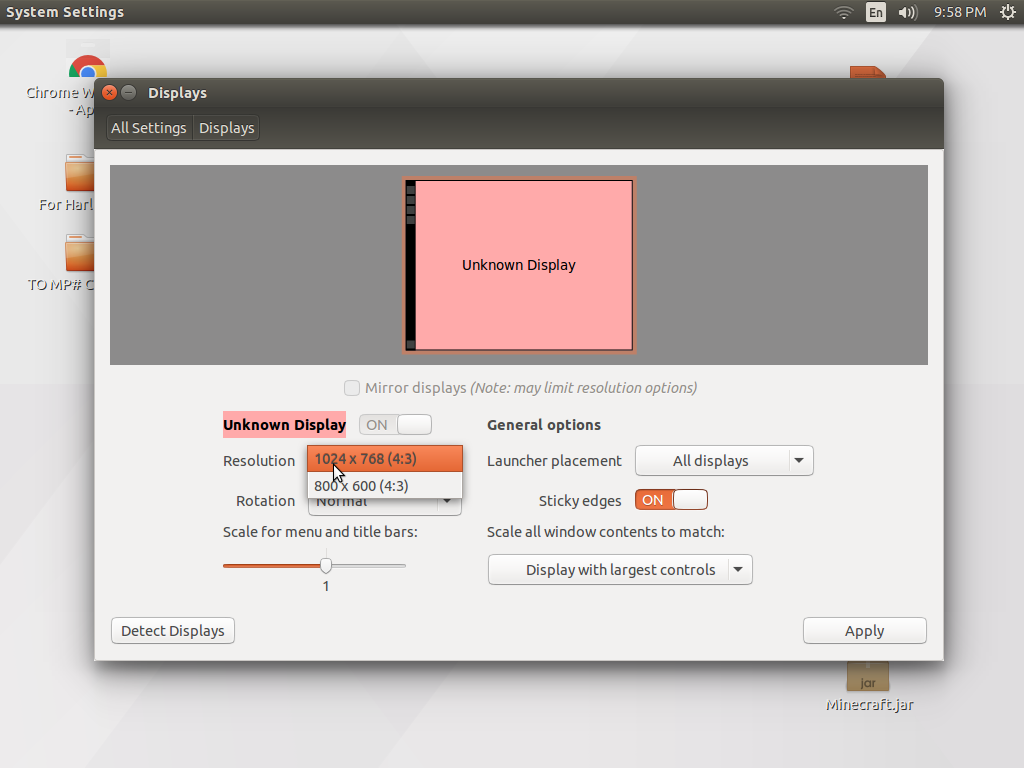Open the clock showing 9:58 PM
This screenshot has height=768, width=1024.
pyautogui.click(x=959, y=12)
